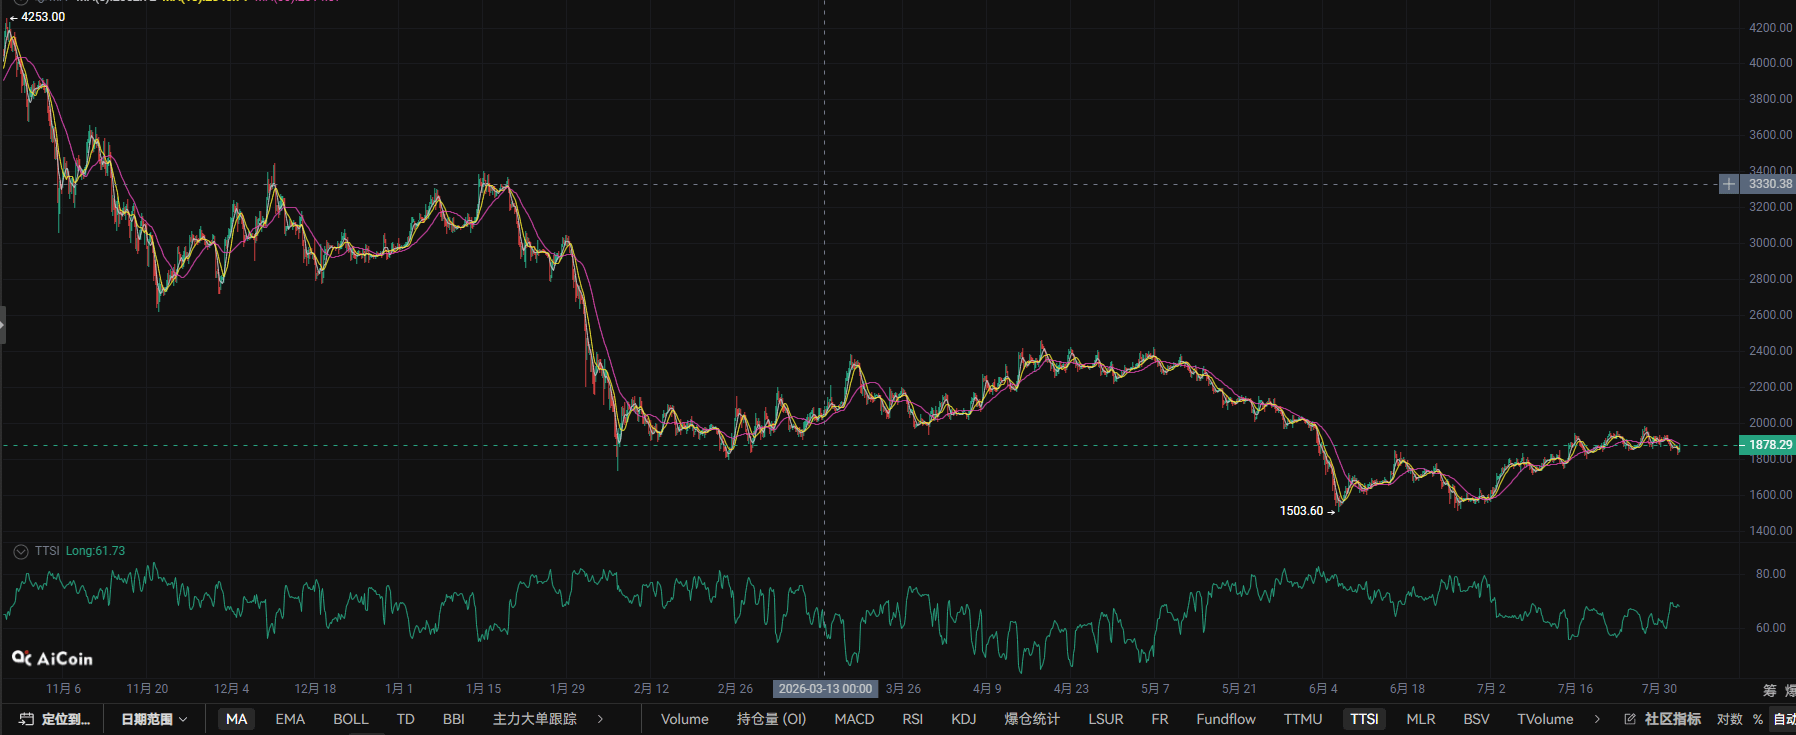Add the KDJ sub-indicator

click(964, 719)
